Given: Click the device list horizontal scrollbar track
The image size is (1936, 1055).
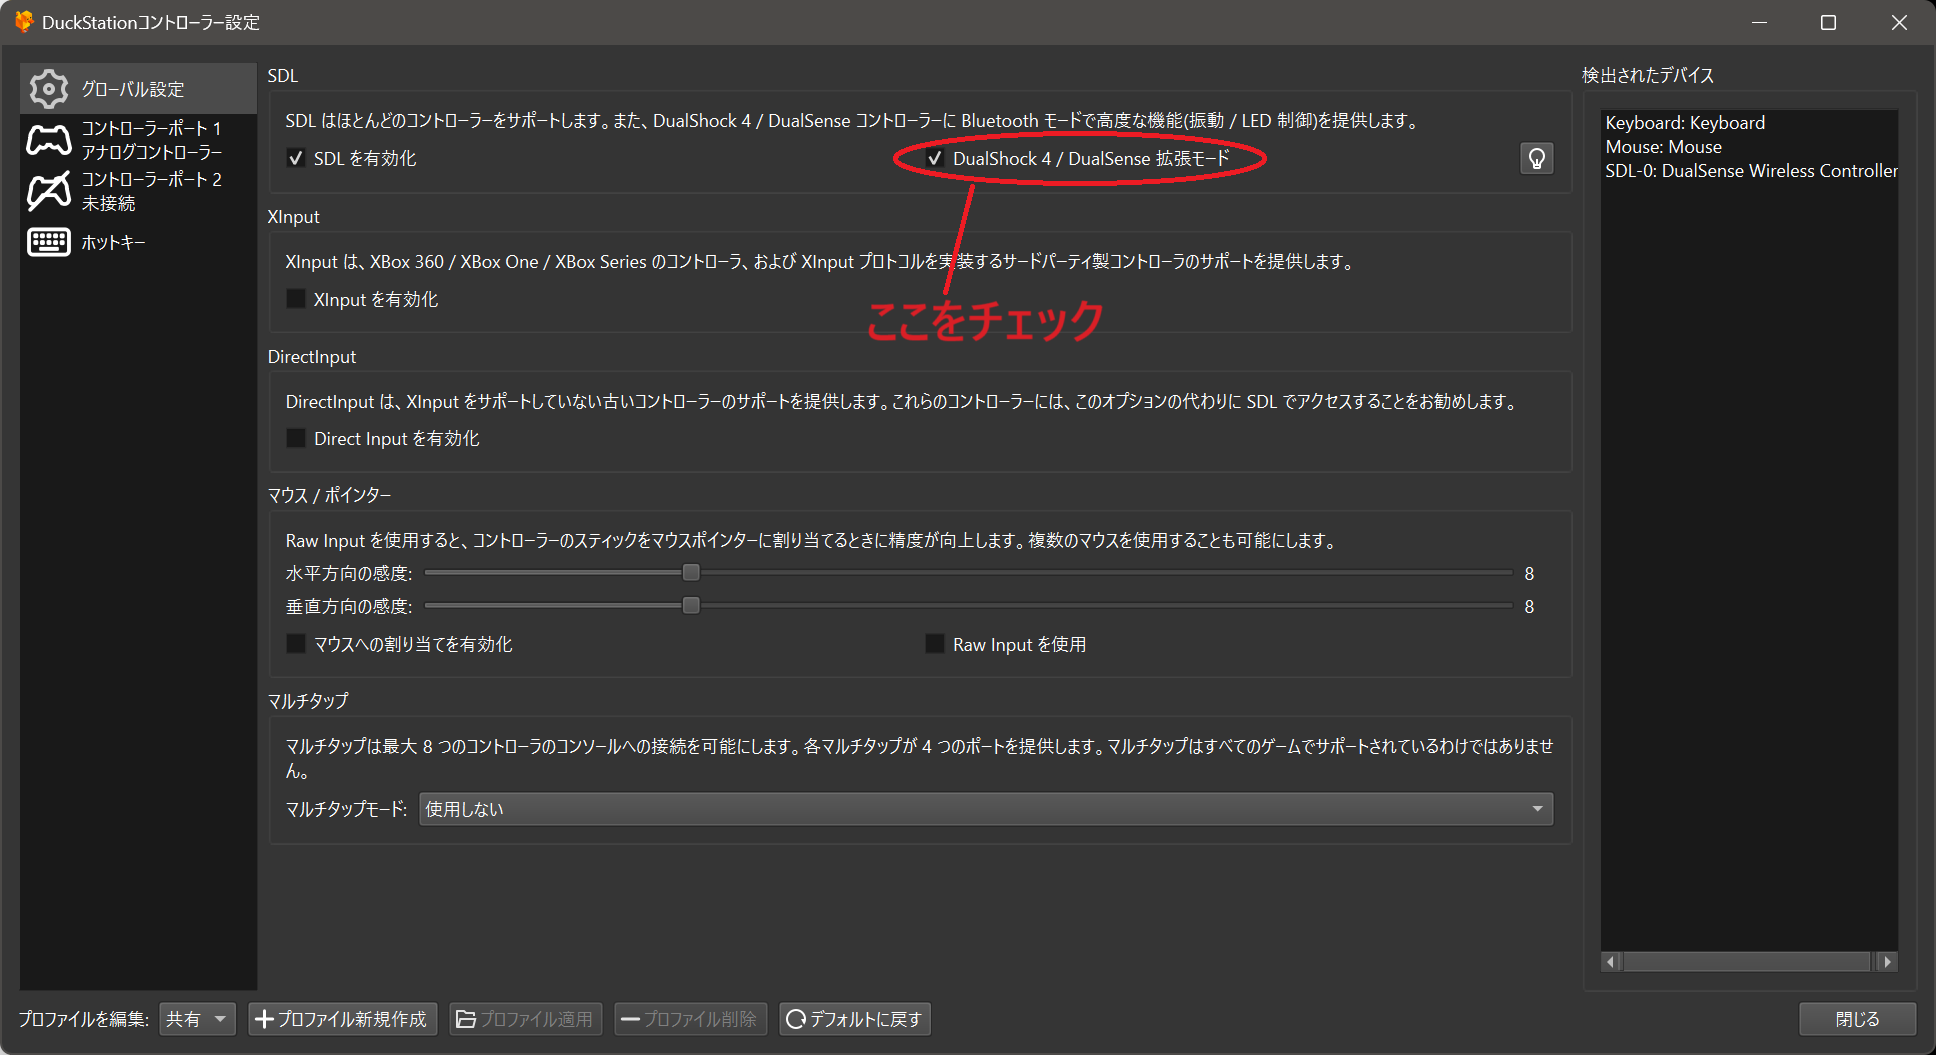Looking at the screenshot, I should [x=1748, y=962].
